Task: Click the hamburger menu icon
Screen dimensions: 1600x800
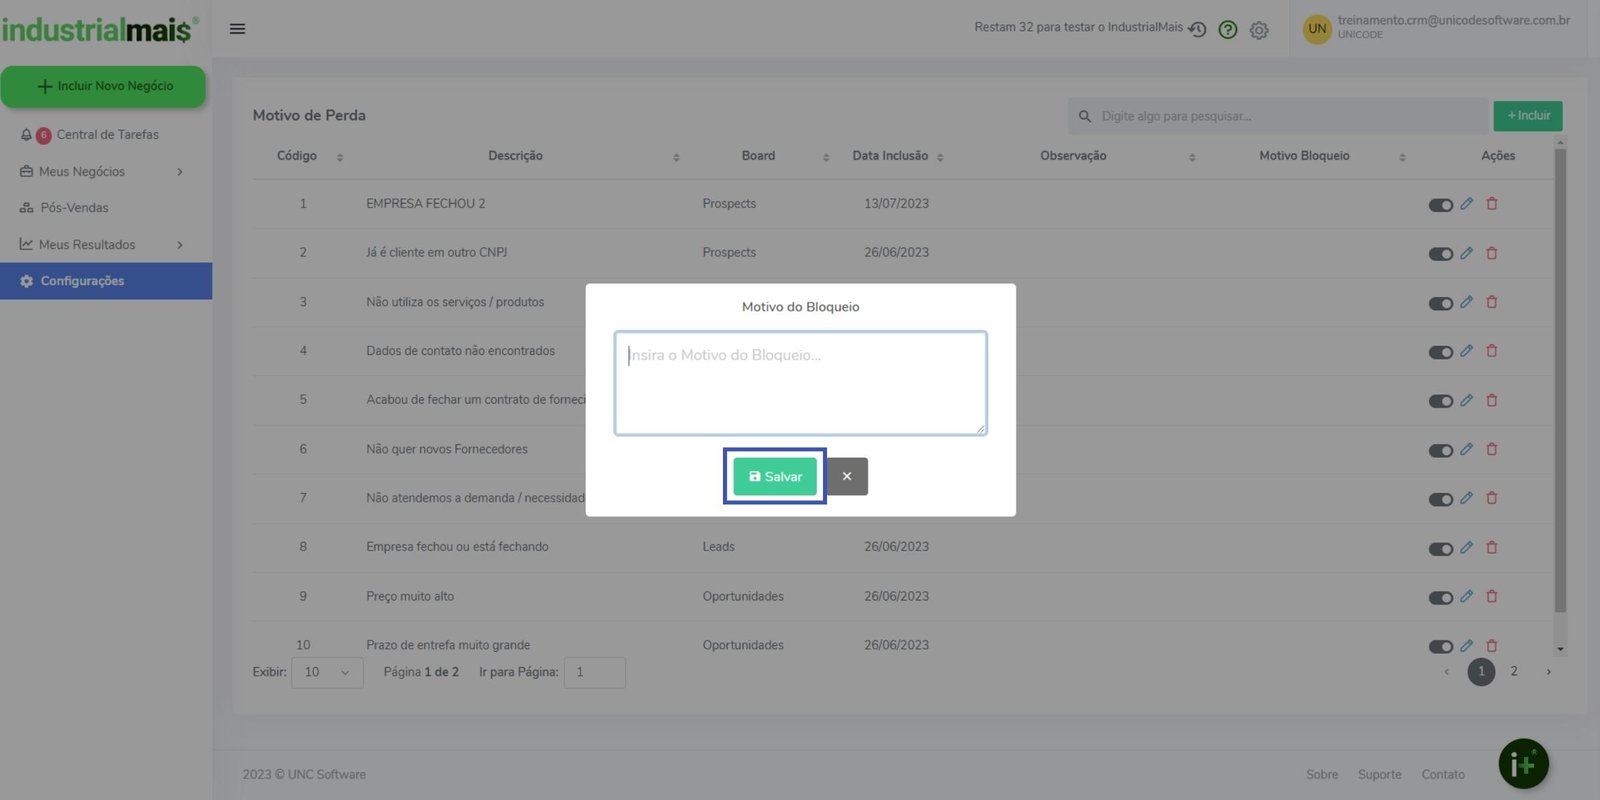Action: coord(237,29)
